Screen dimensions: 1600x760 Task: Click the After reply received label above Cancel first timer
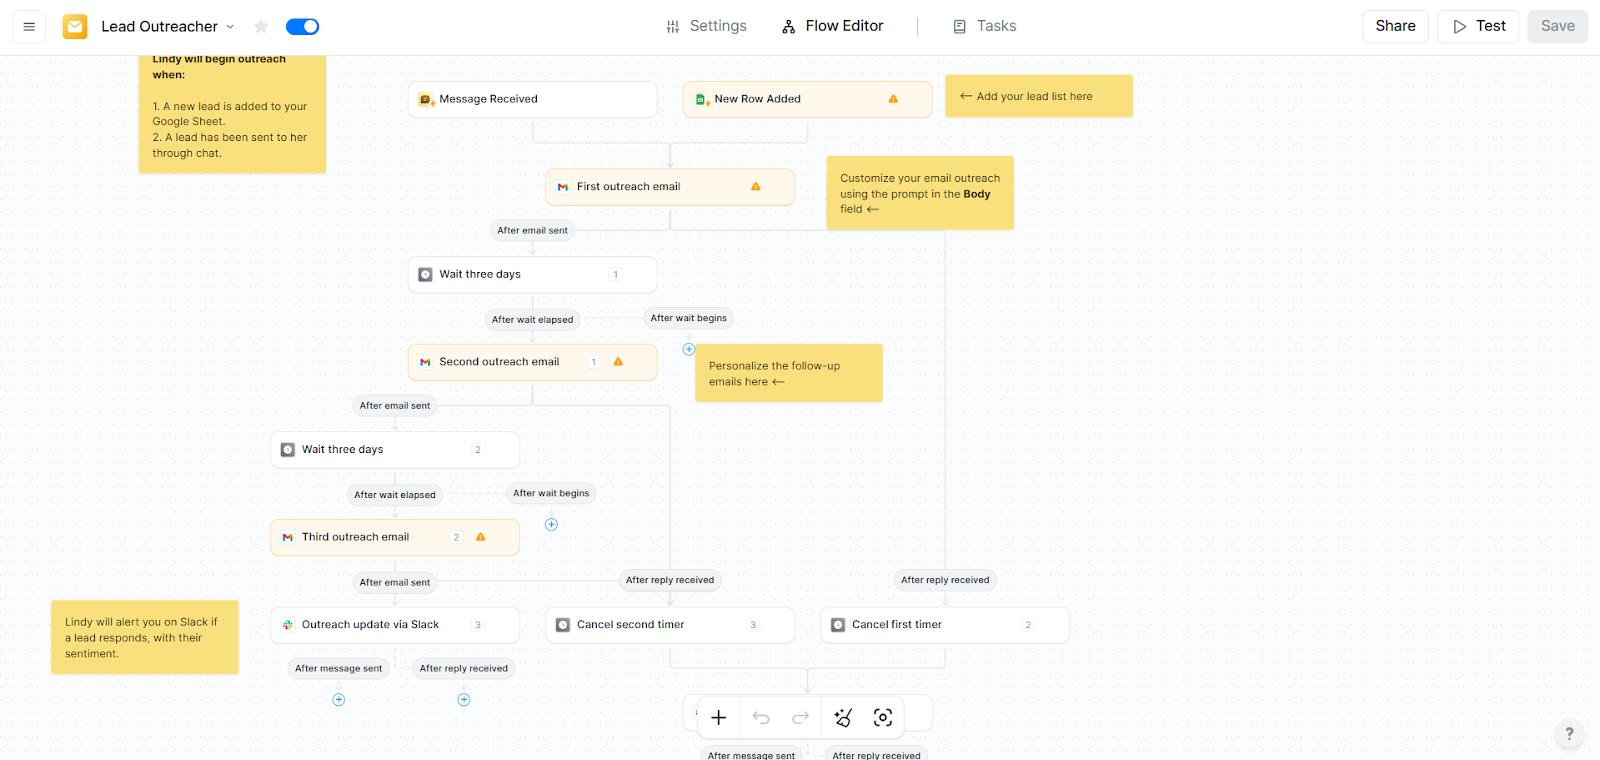tap(945, 580)
